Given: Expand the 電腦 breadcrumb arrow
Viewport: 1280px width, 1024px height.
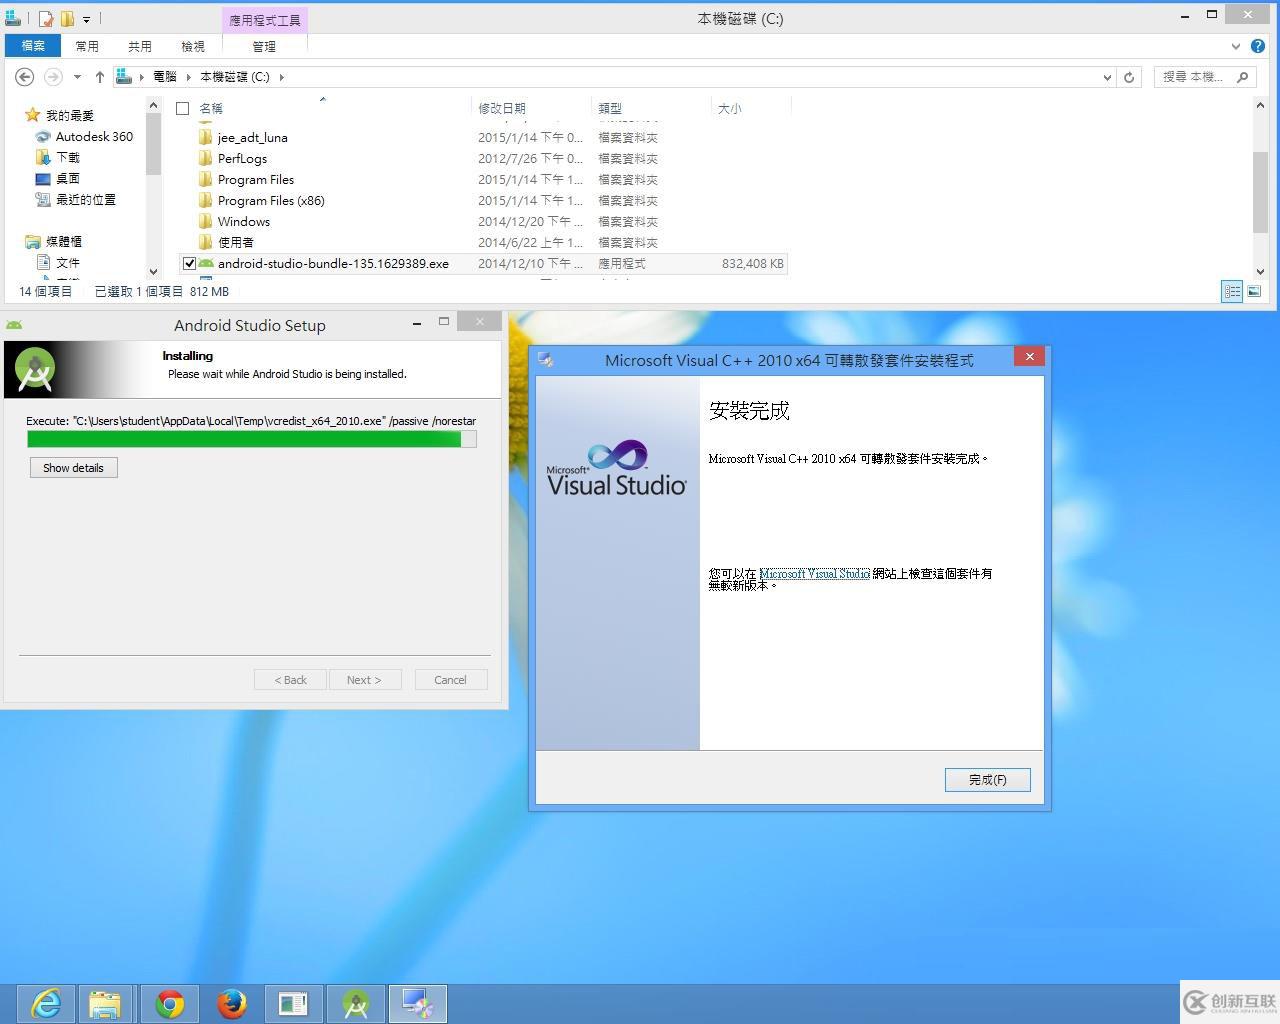Looking at the screenshot, I should (x=188, y=77).
